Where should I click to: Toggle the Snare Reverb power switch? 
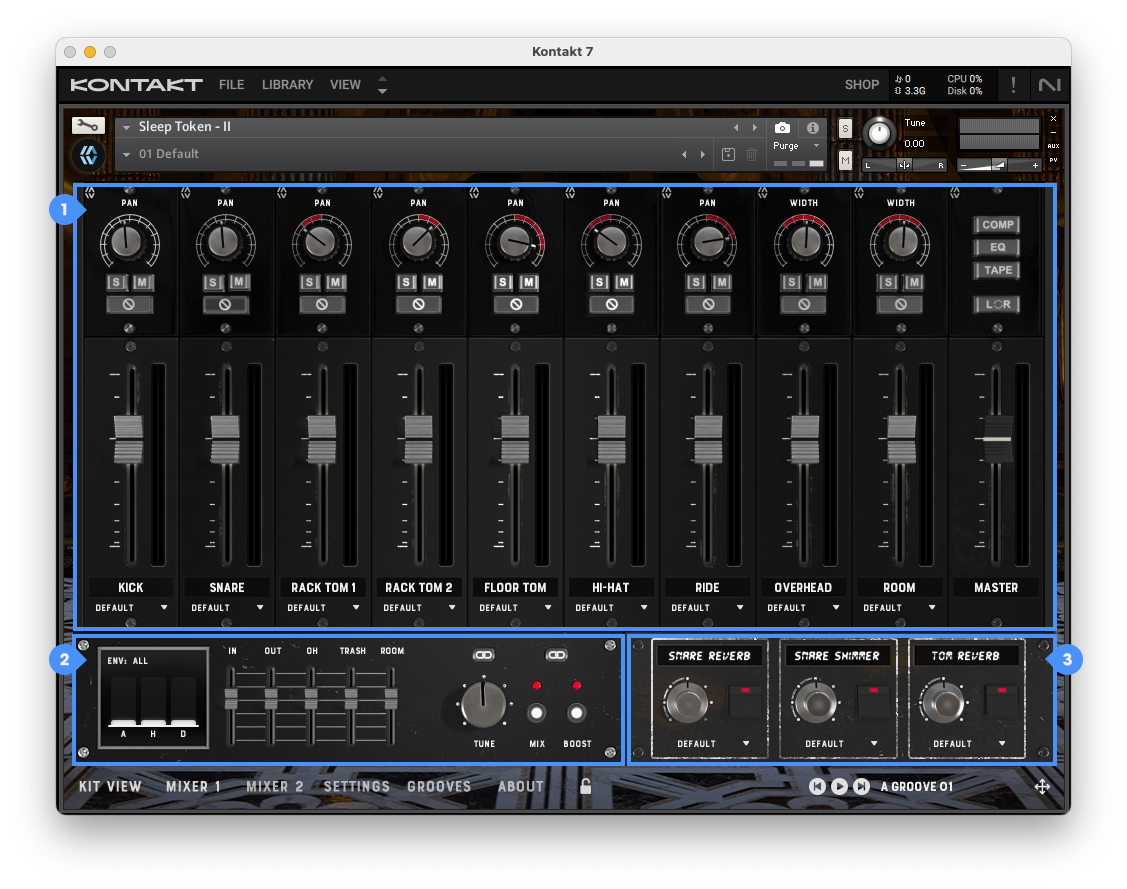tap(743, 702)
